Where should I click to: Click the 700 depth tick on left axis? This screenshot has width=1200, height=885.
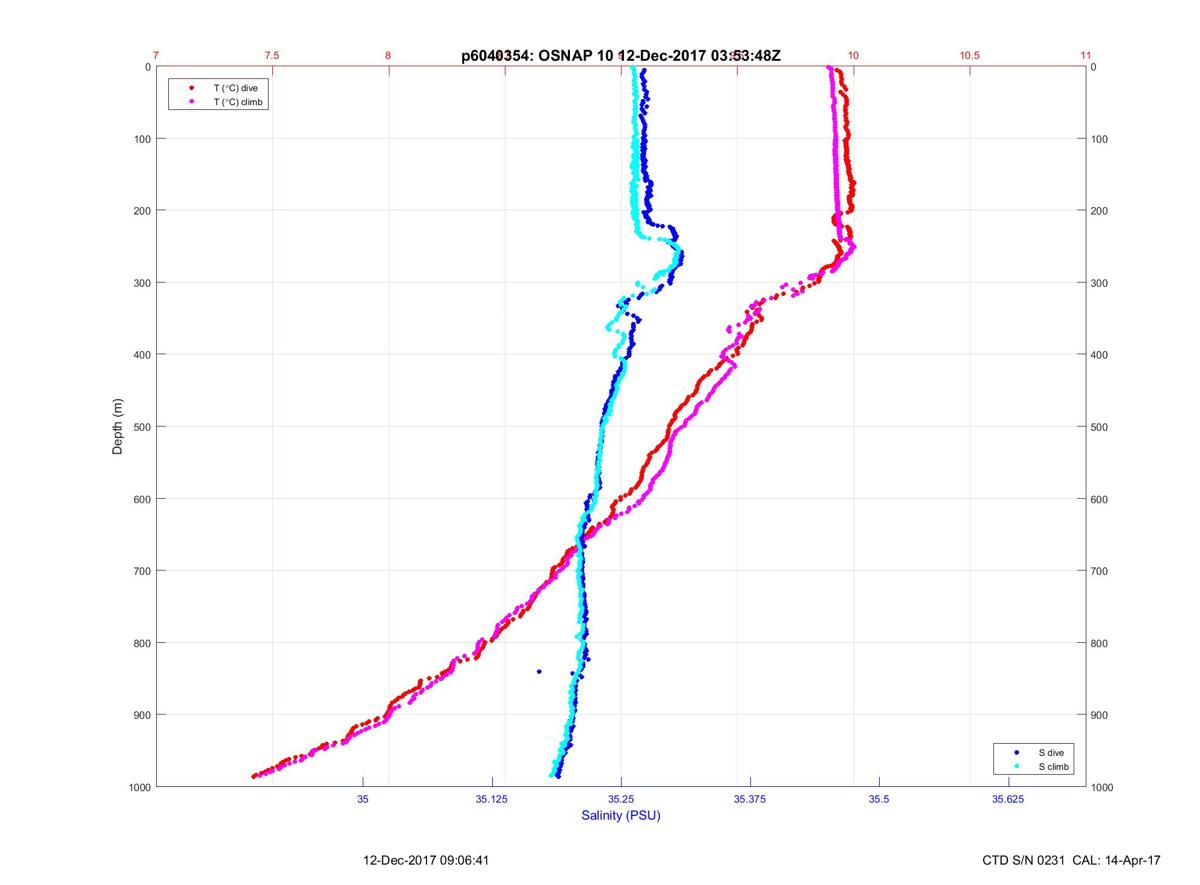[x=140, y=571]
